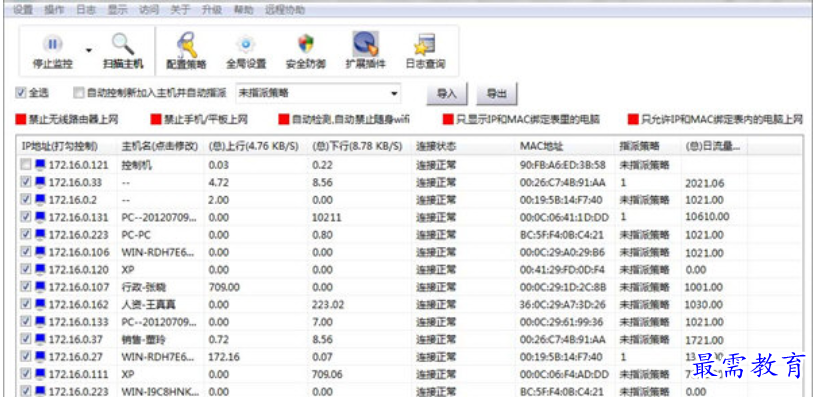Toggle red square 自动检测,自动禁止随身wifi

point(283,120)
